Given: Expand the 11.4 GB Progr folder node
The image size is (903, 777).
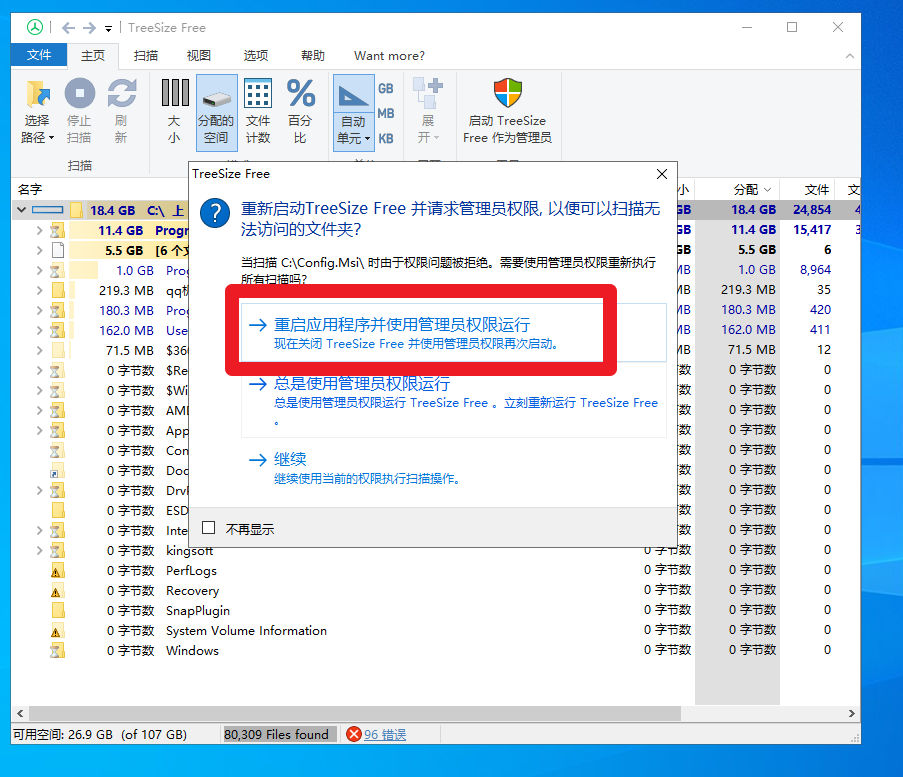Looking at the screenshot, I should (x=39, y=230).
